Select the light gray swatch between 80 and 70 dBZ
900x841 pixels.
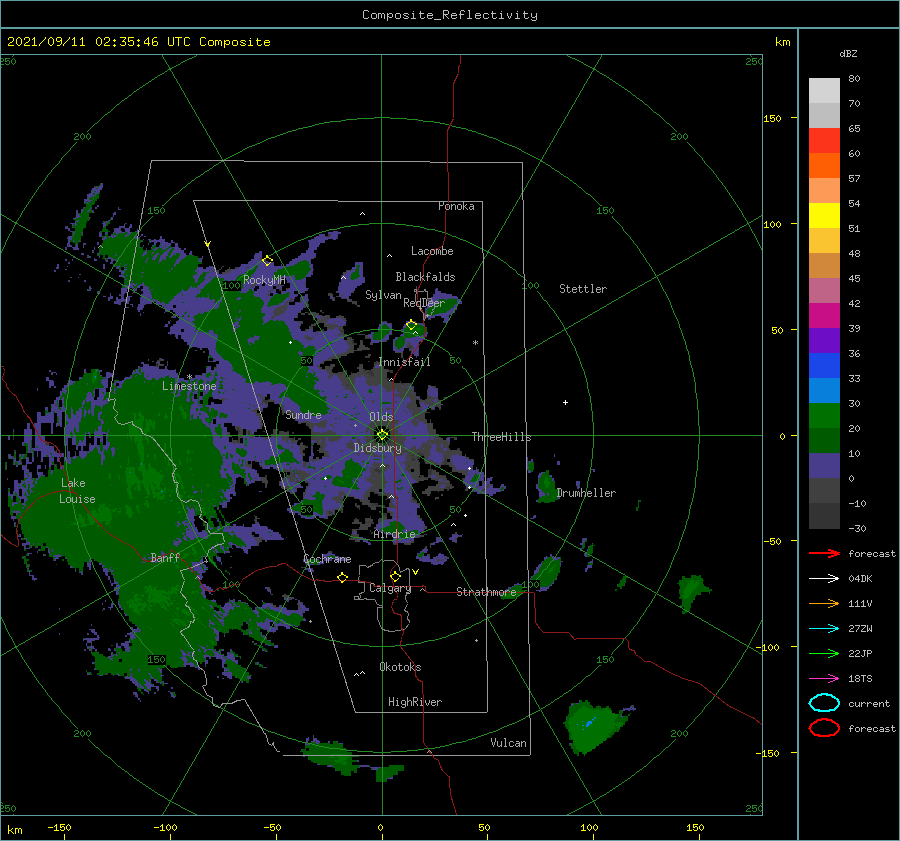[x=824, y=91]
